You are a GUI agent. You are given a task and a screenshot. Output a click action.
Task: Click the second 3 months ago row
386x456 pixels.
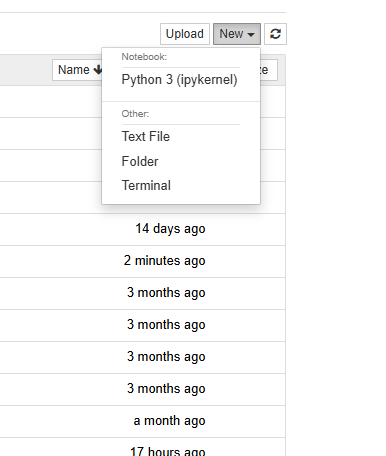[x=143, y=325]
